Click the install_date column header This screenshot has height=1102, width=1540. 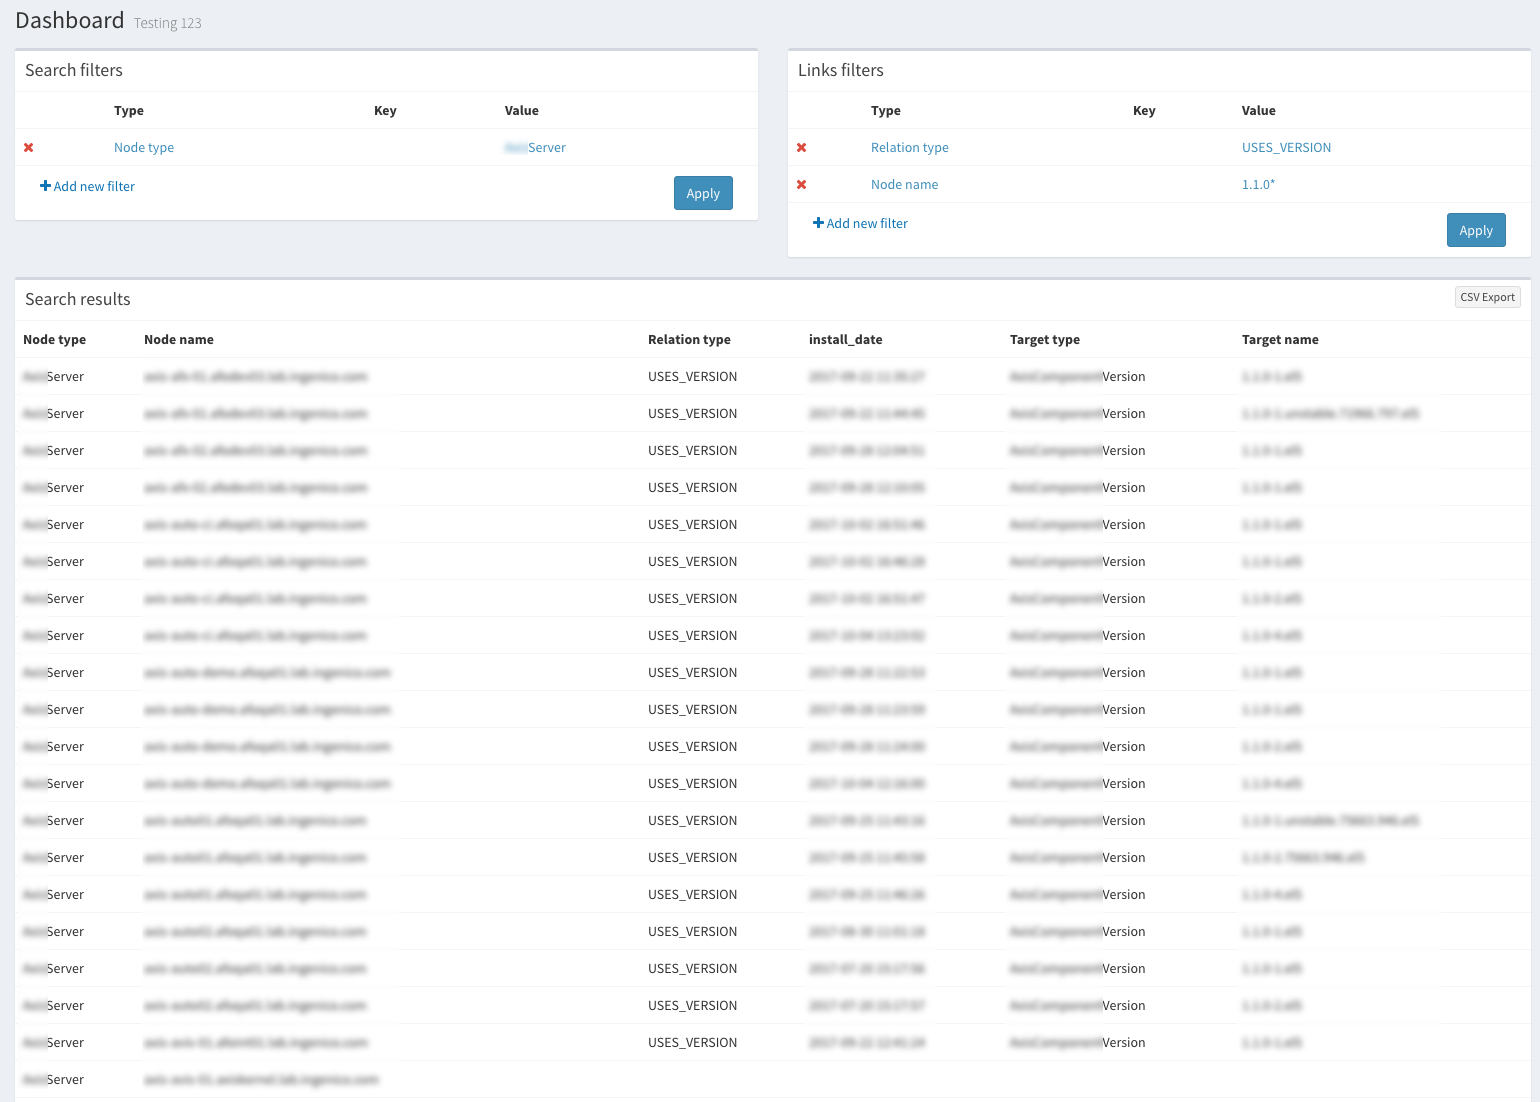tap(846, 339)
